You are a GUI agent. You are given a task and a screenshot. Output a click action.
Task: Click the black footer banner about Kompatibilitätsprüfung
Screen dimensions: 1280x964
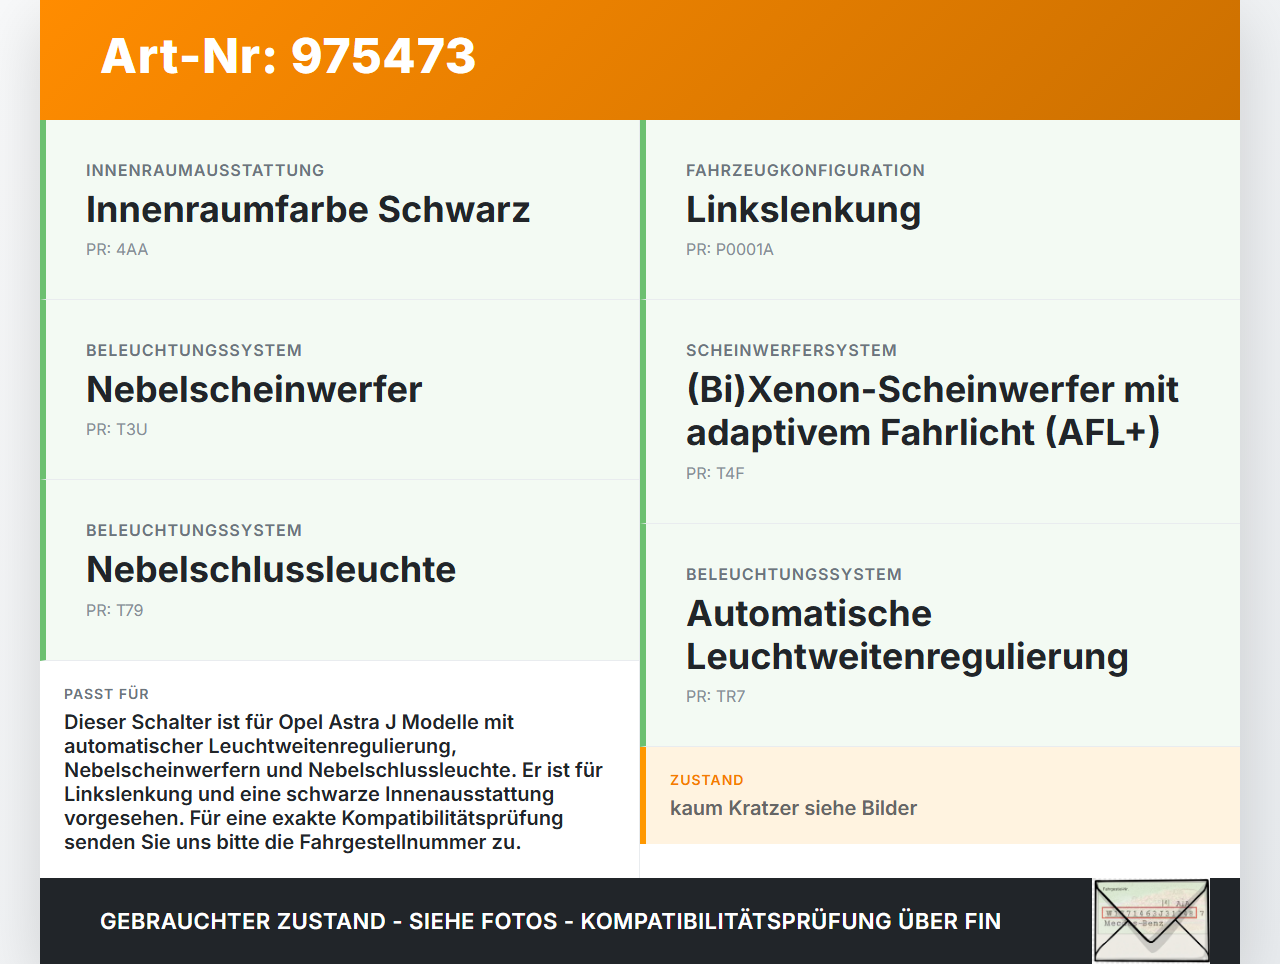pos(550,921)
